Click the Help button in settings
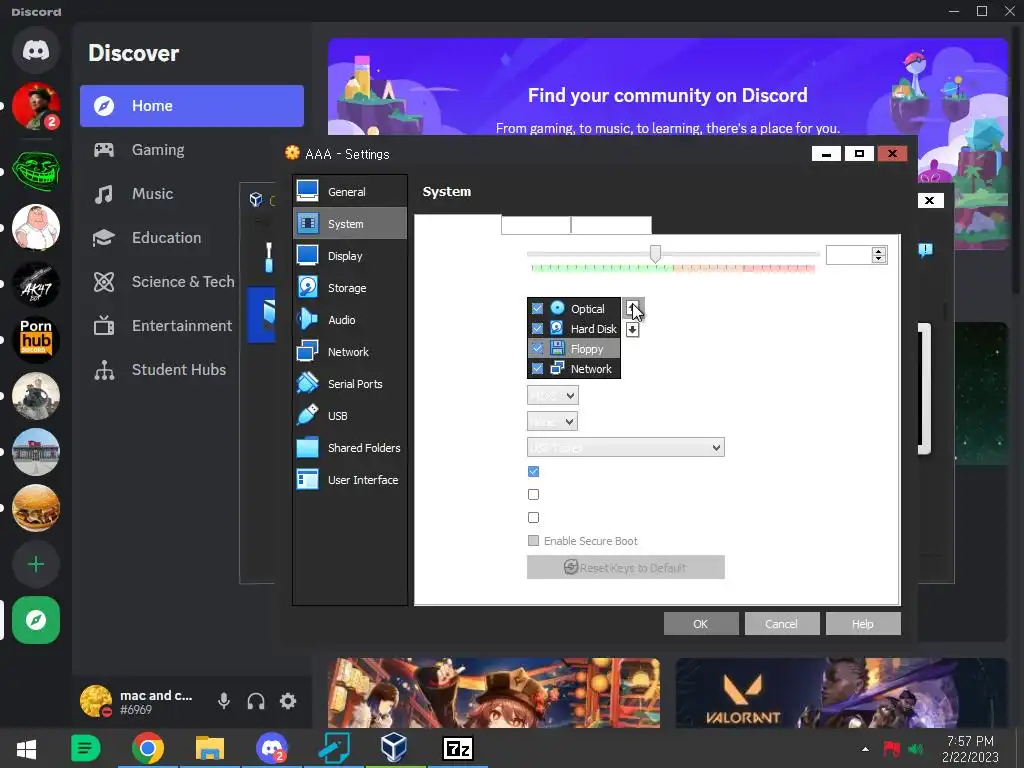This screenshot has width=1024, height=768. tap(863, 624)
